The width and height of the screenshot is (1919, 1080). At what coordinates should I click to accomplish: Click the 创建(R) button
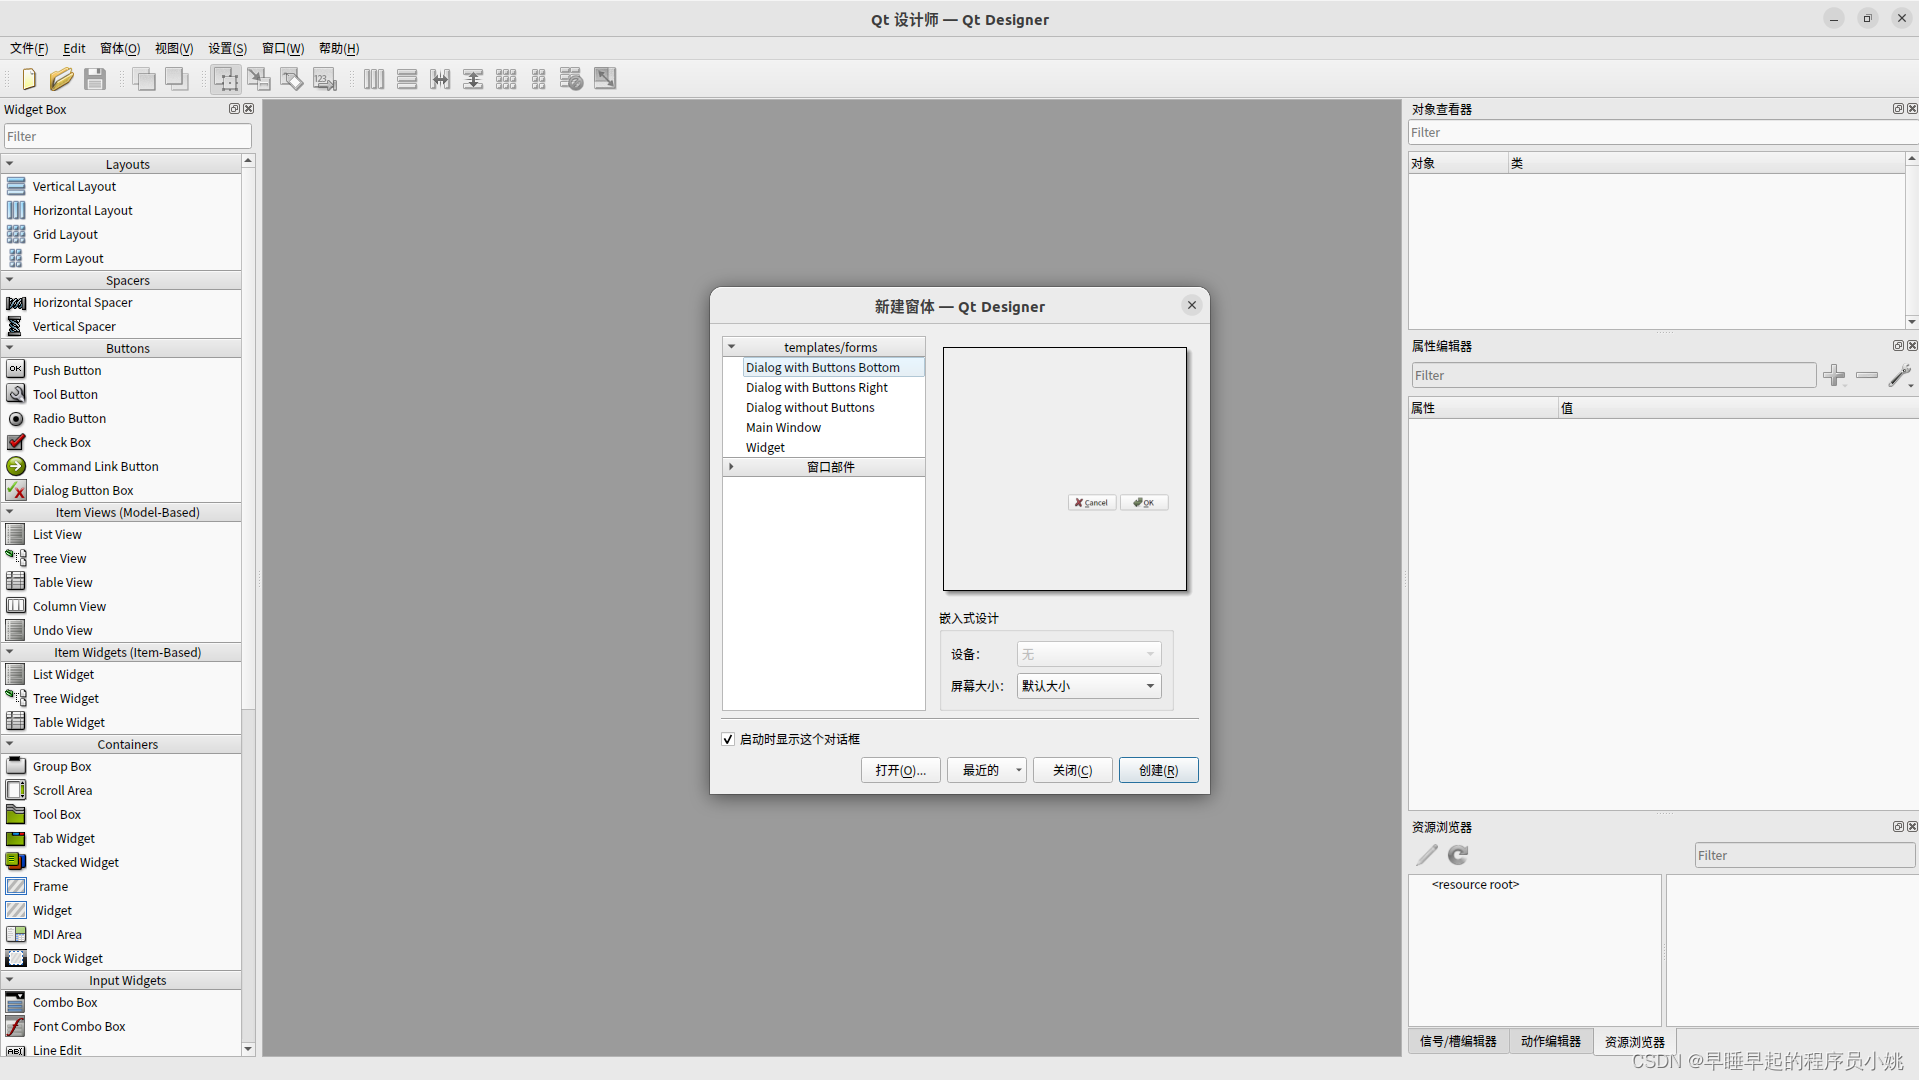coord(1158,770)
